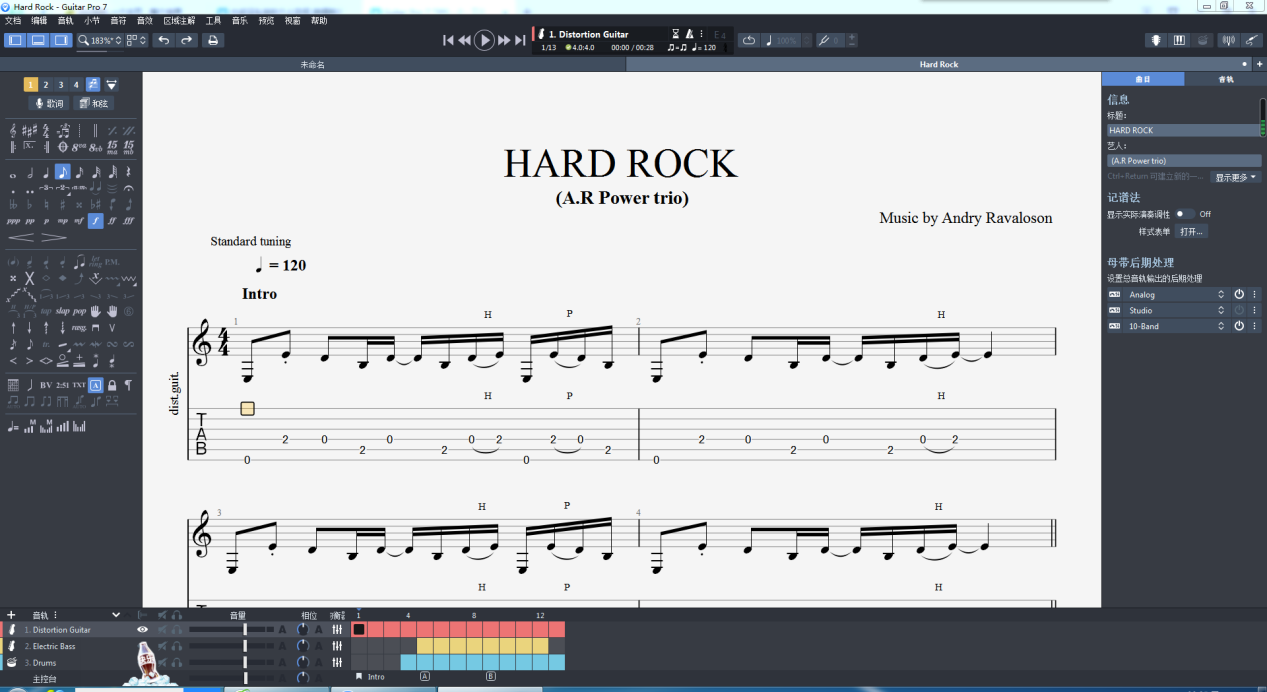Click the print icon in toolbar
Screen dimensions: 1267x692
coord(212,40)
